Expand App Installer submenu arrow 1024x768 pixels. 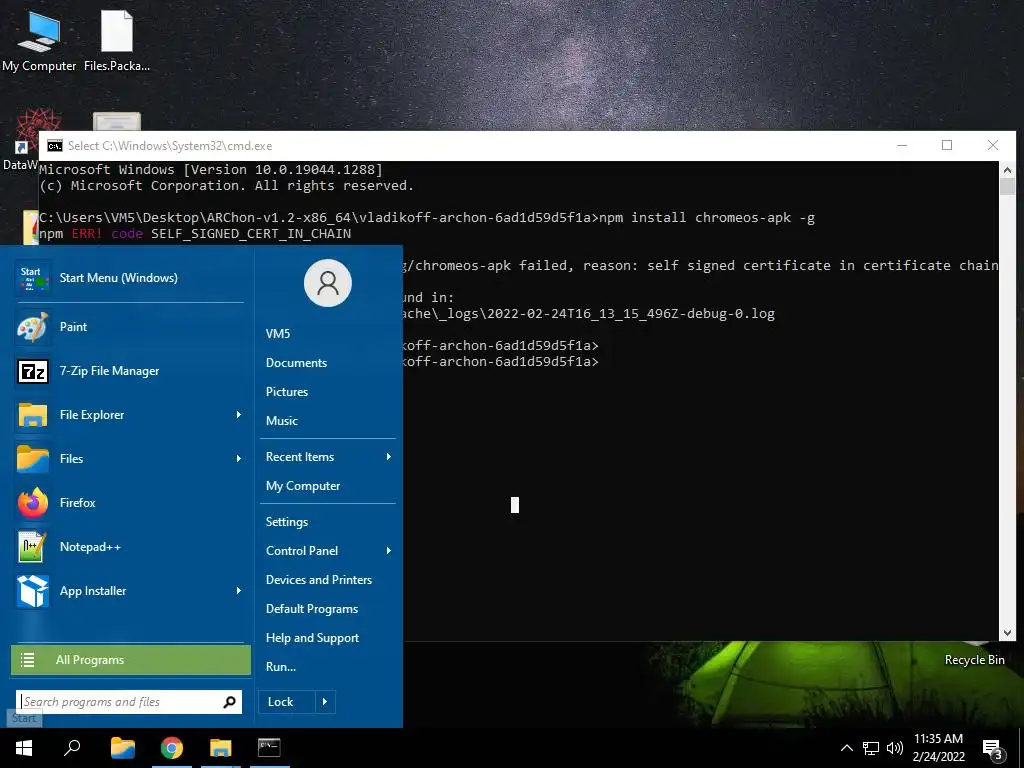point(238,591)
